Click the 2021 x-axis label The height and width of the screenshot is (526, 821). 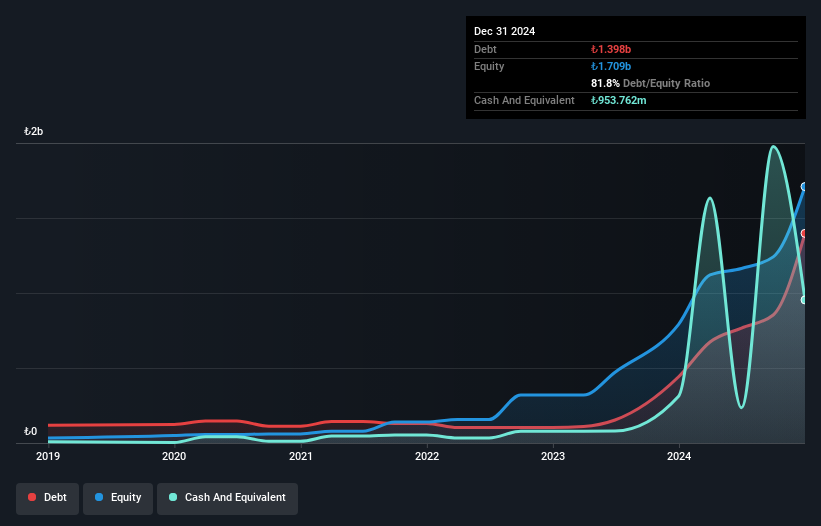click(301, 456)
